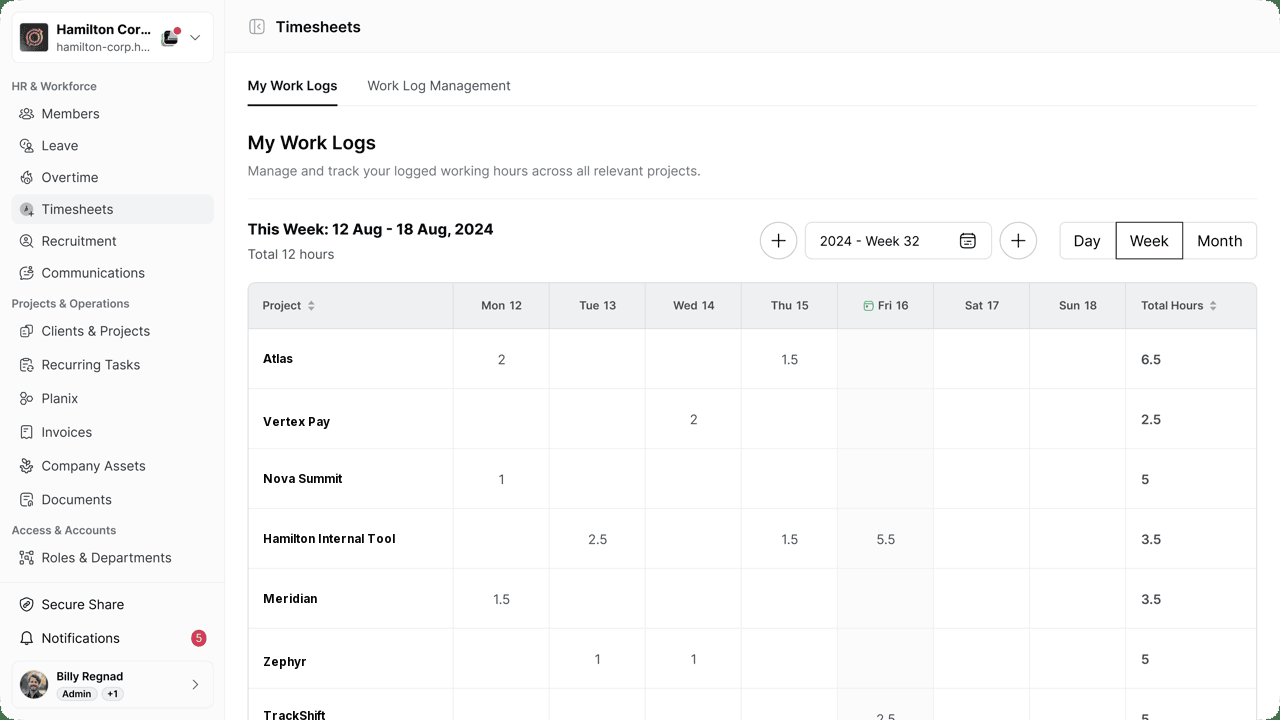The image size is (1280, 720).
Task: Click the Communications sidebar icon
Action: click(x=27, y=273)
